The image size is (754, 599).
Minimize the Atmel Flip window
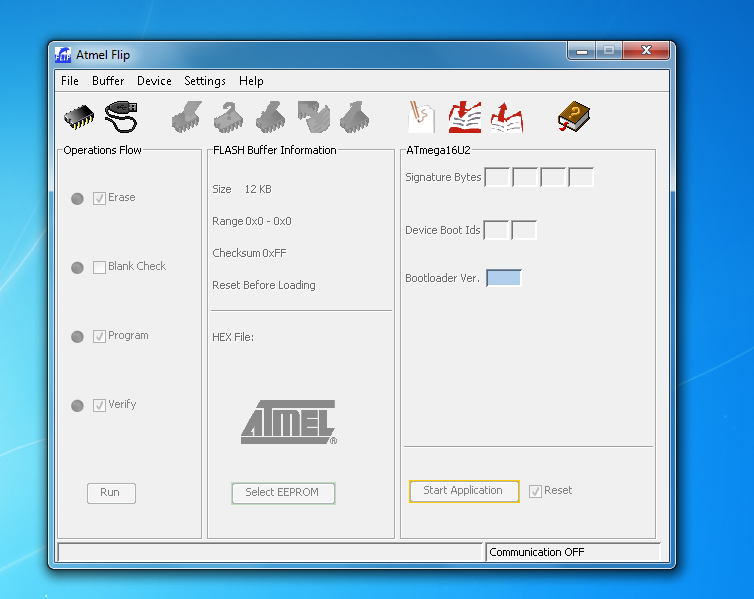point(582,50)
